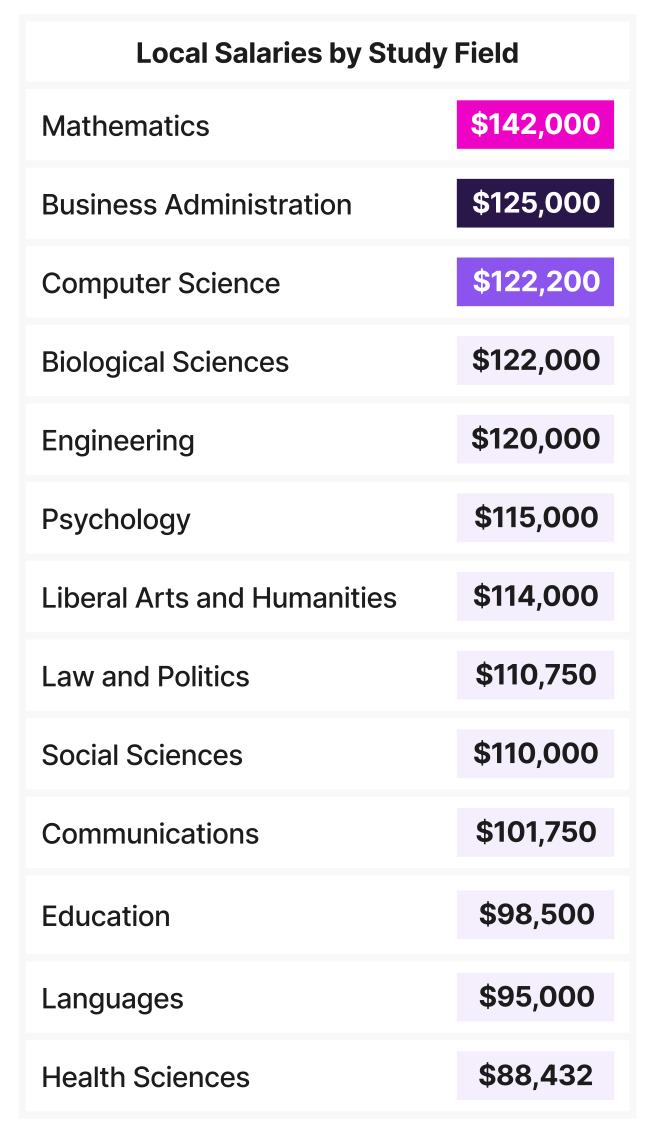Click the Languages field label

tap(113, 999)
